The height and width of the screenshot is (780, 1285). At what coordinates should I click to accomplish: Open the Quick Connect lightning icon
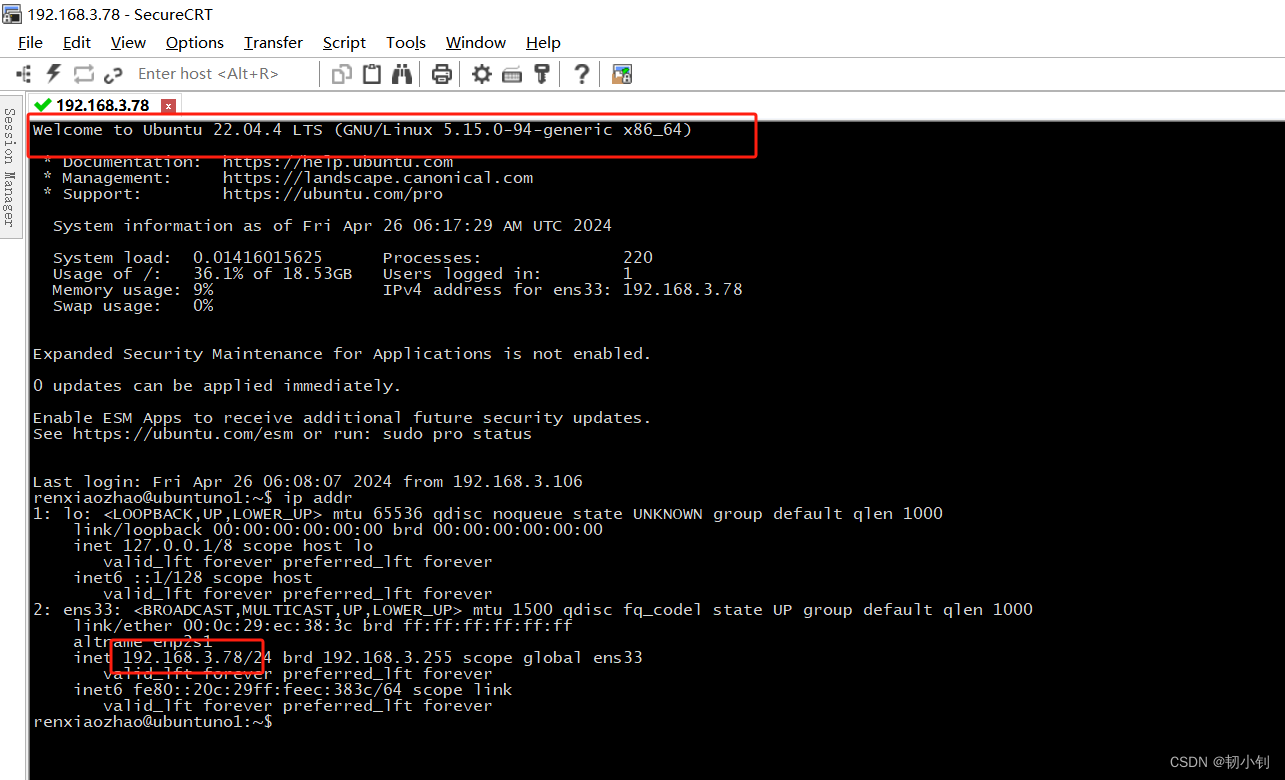pos(52,73)
